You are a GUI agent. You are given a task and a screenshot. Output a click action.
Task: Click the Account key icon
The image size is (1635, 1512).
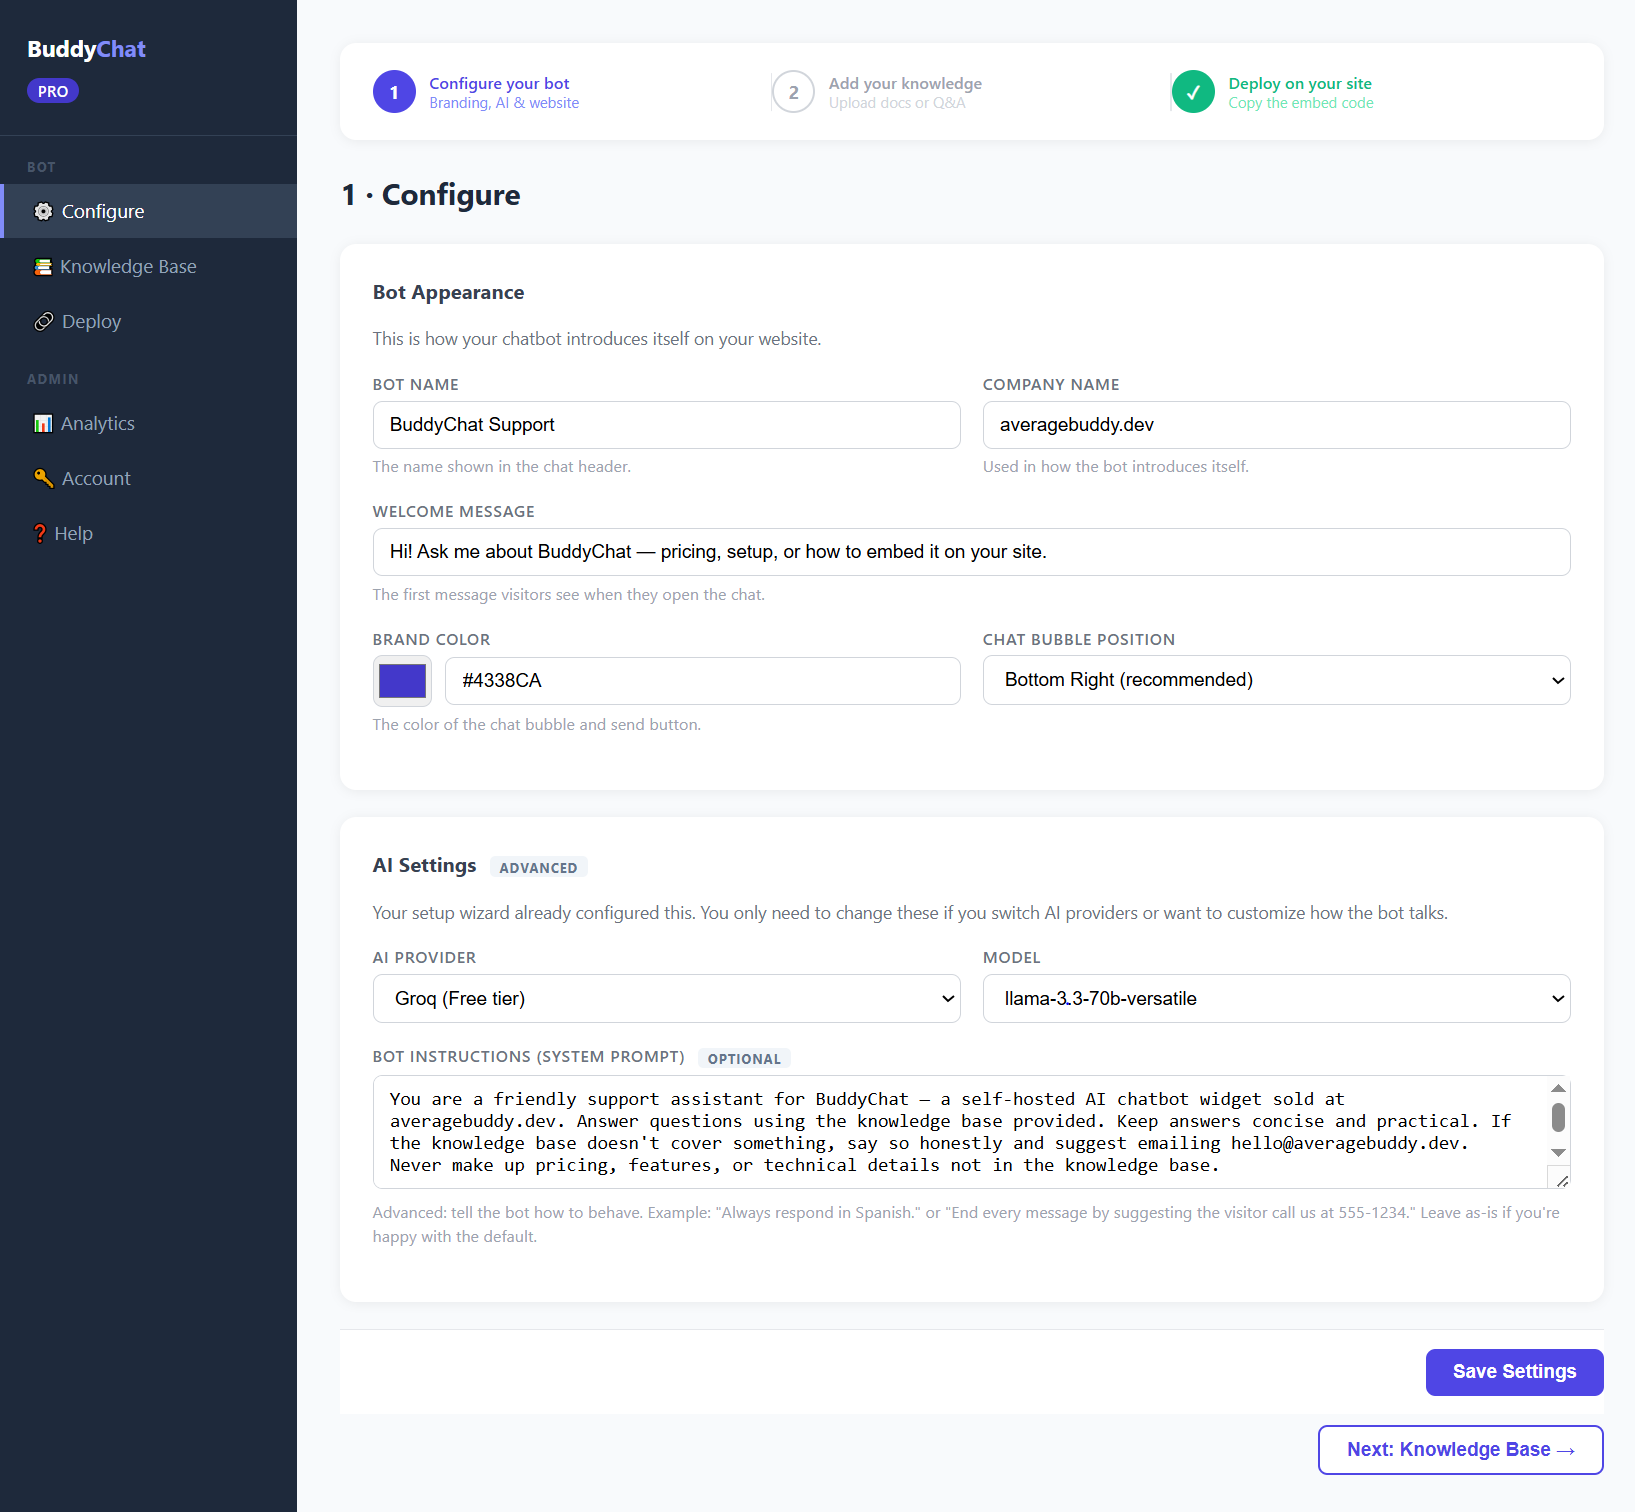tap(43, 479)
